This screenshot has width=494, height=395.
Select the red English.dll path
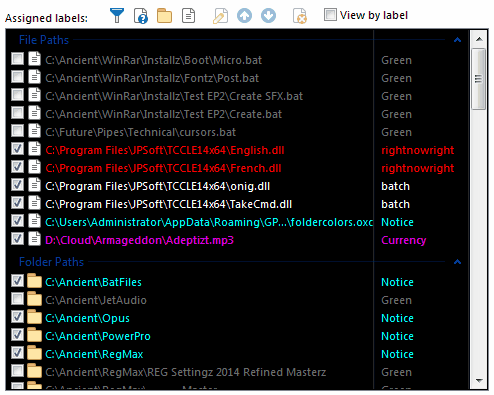[165, 150]
